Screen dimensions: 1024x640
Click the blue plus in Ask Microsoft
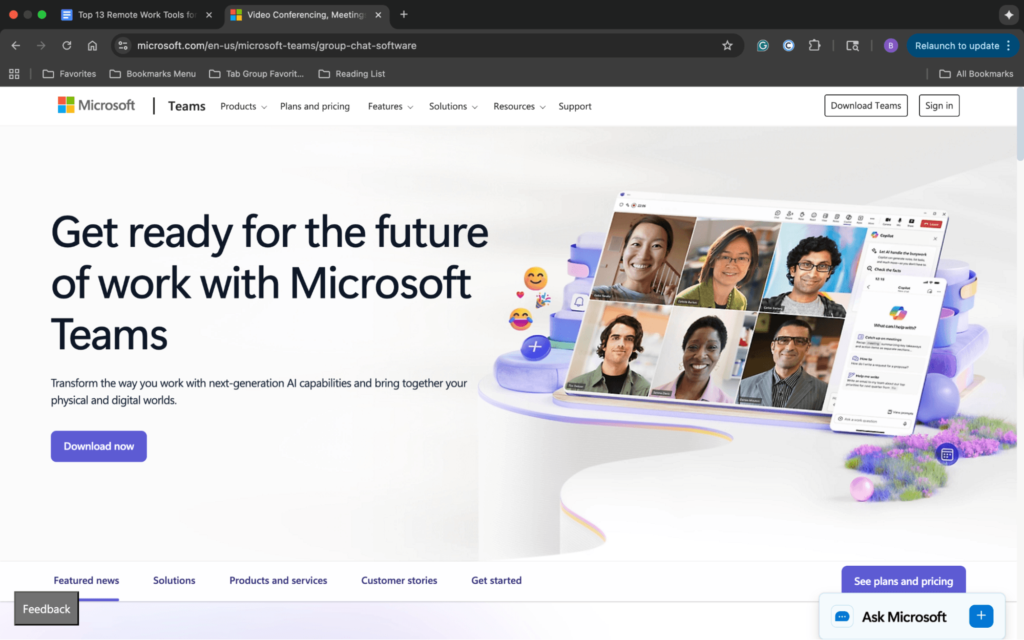pyautogui.click(x=981, y=616)
